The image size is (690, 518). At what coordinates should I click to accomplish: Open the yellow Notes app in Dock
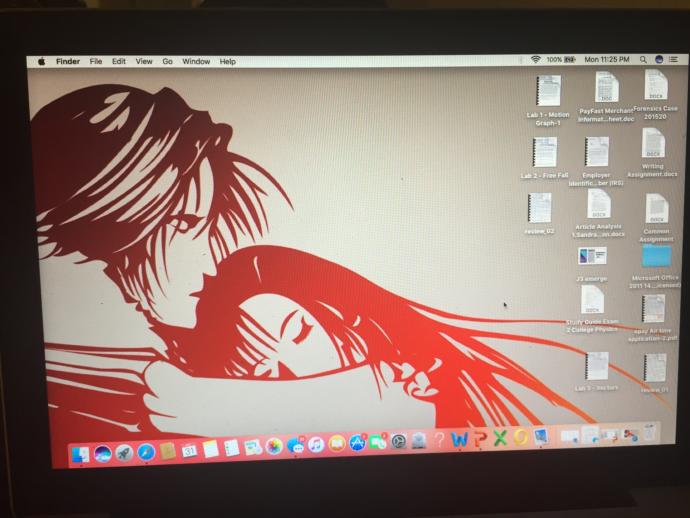210,449
